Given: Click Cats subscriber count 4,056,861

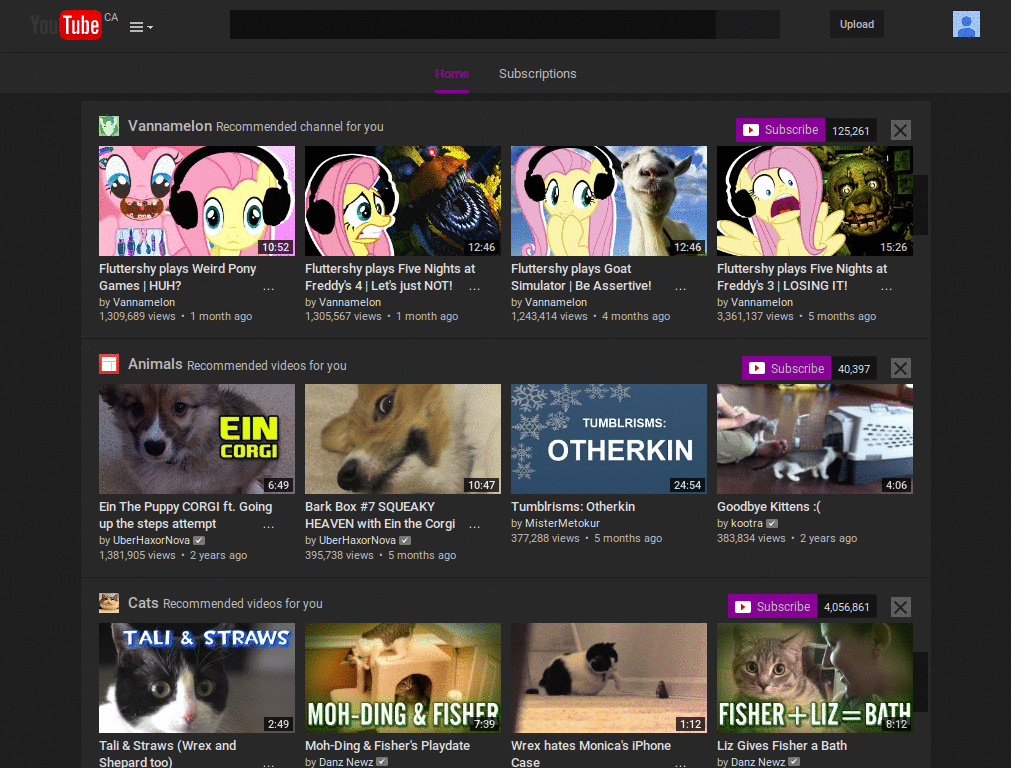Looking at the screenshot, I should pyautogui.click(x=846, y=607).
